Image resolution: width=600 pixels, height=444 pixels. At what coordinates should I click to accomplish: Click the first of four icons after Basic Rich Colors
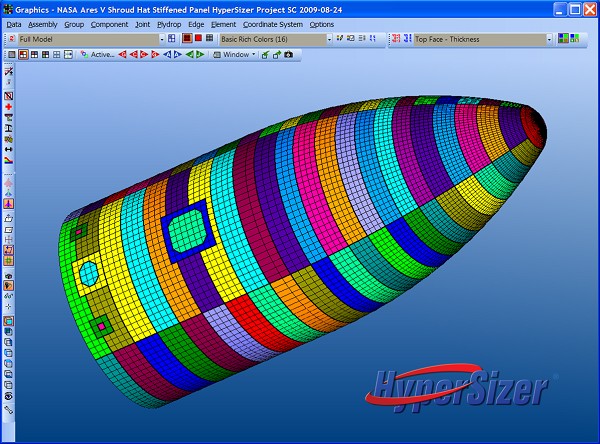(339, 38)
